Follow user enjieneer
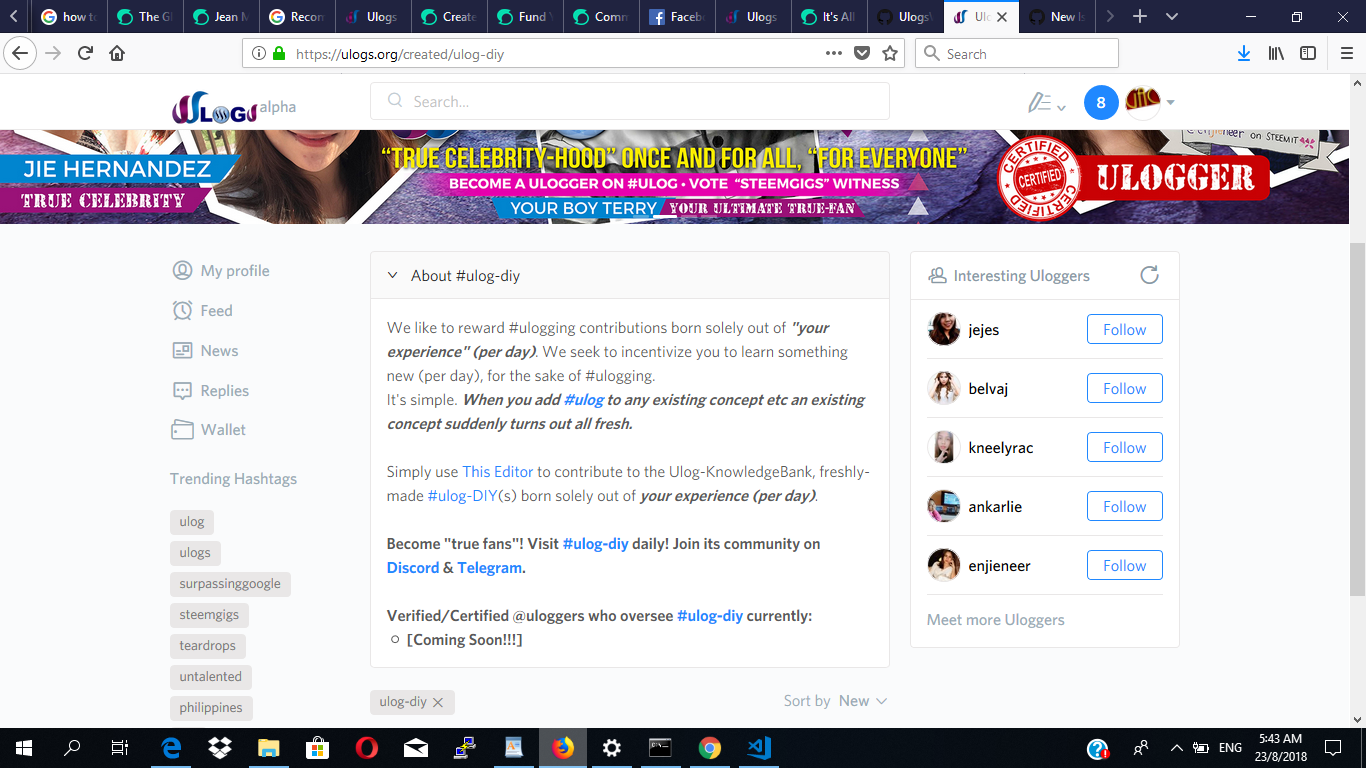Image resolution: width=1366 pixels, height=768 pixels. pos(1124,566)
